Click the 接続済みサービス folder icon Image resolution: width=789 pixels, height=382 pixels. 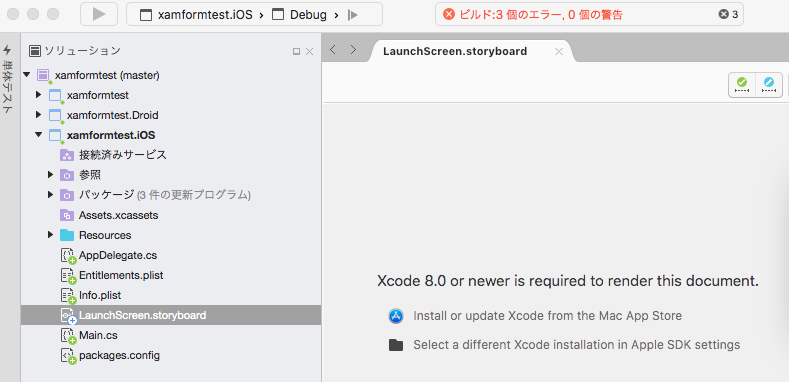(x=67, y=155)
